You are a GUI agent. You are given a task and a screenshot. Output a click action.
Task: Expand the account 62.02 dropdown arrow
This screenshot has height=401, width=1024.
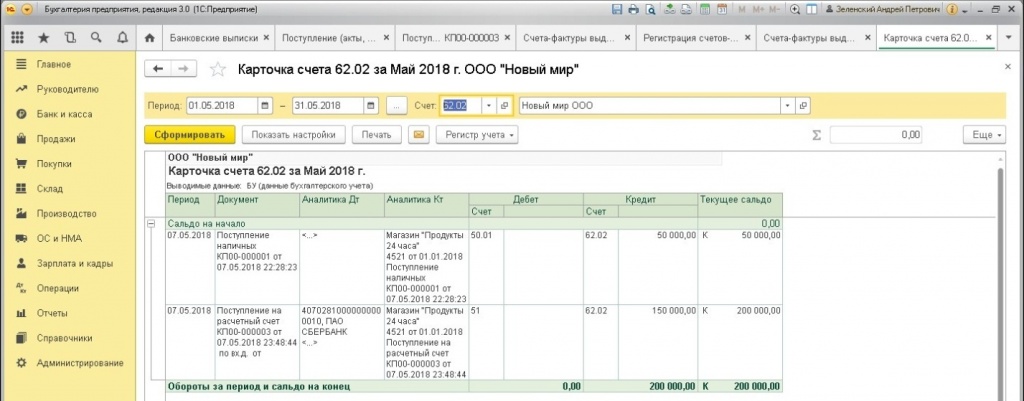[x=488, y=105]
